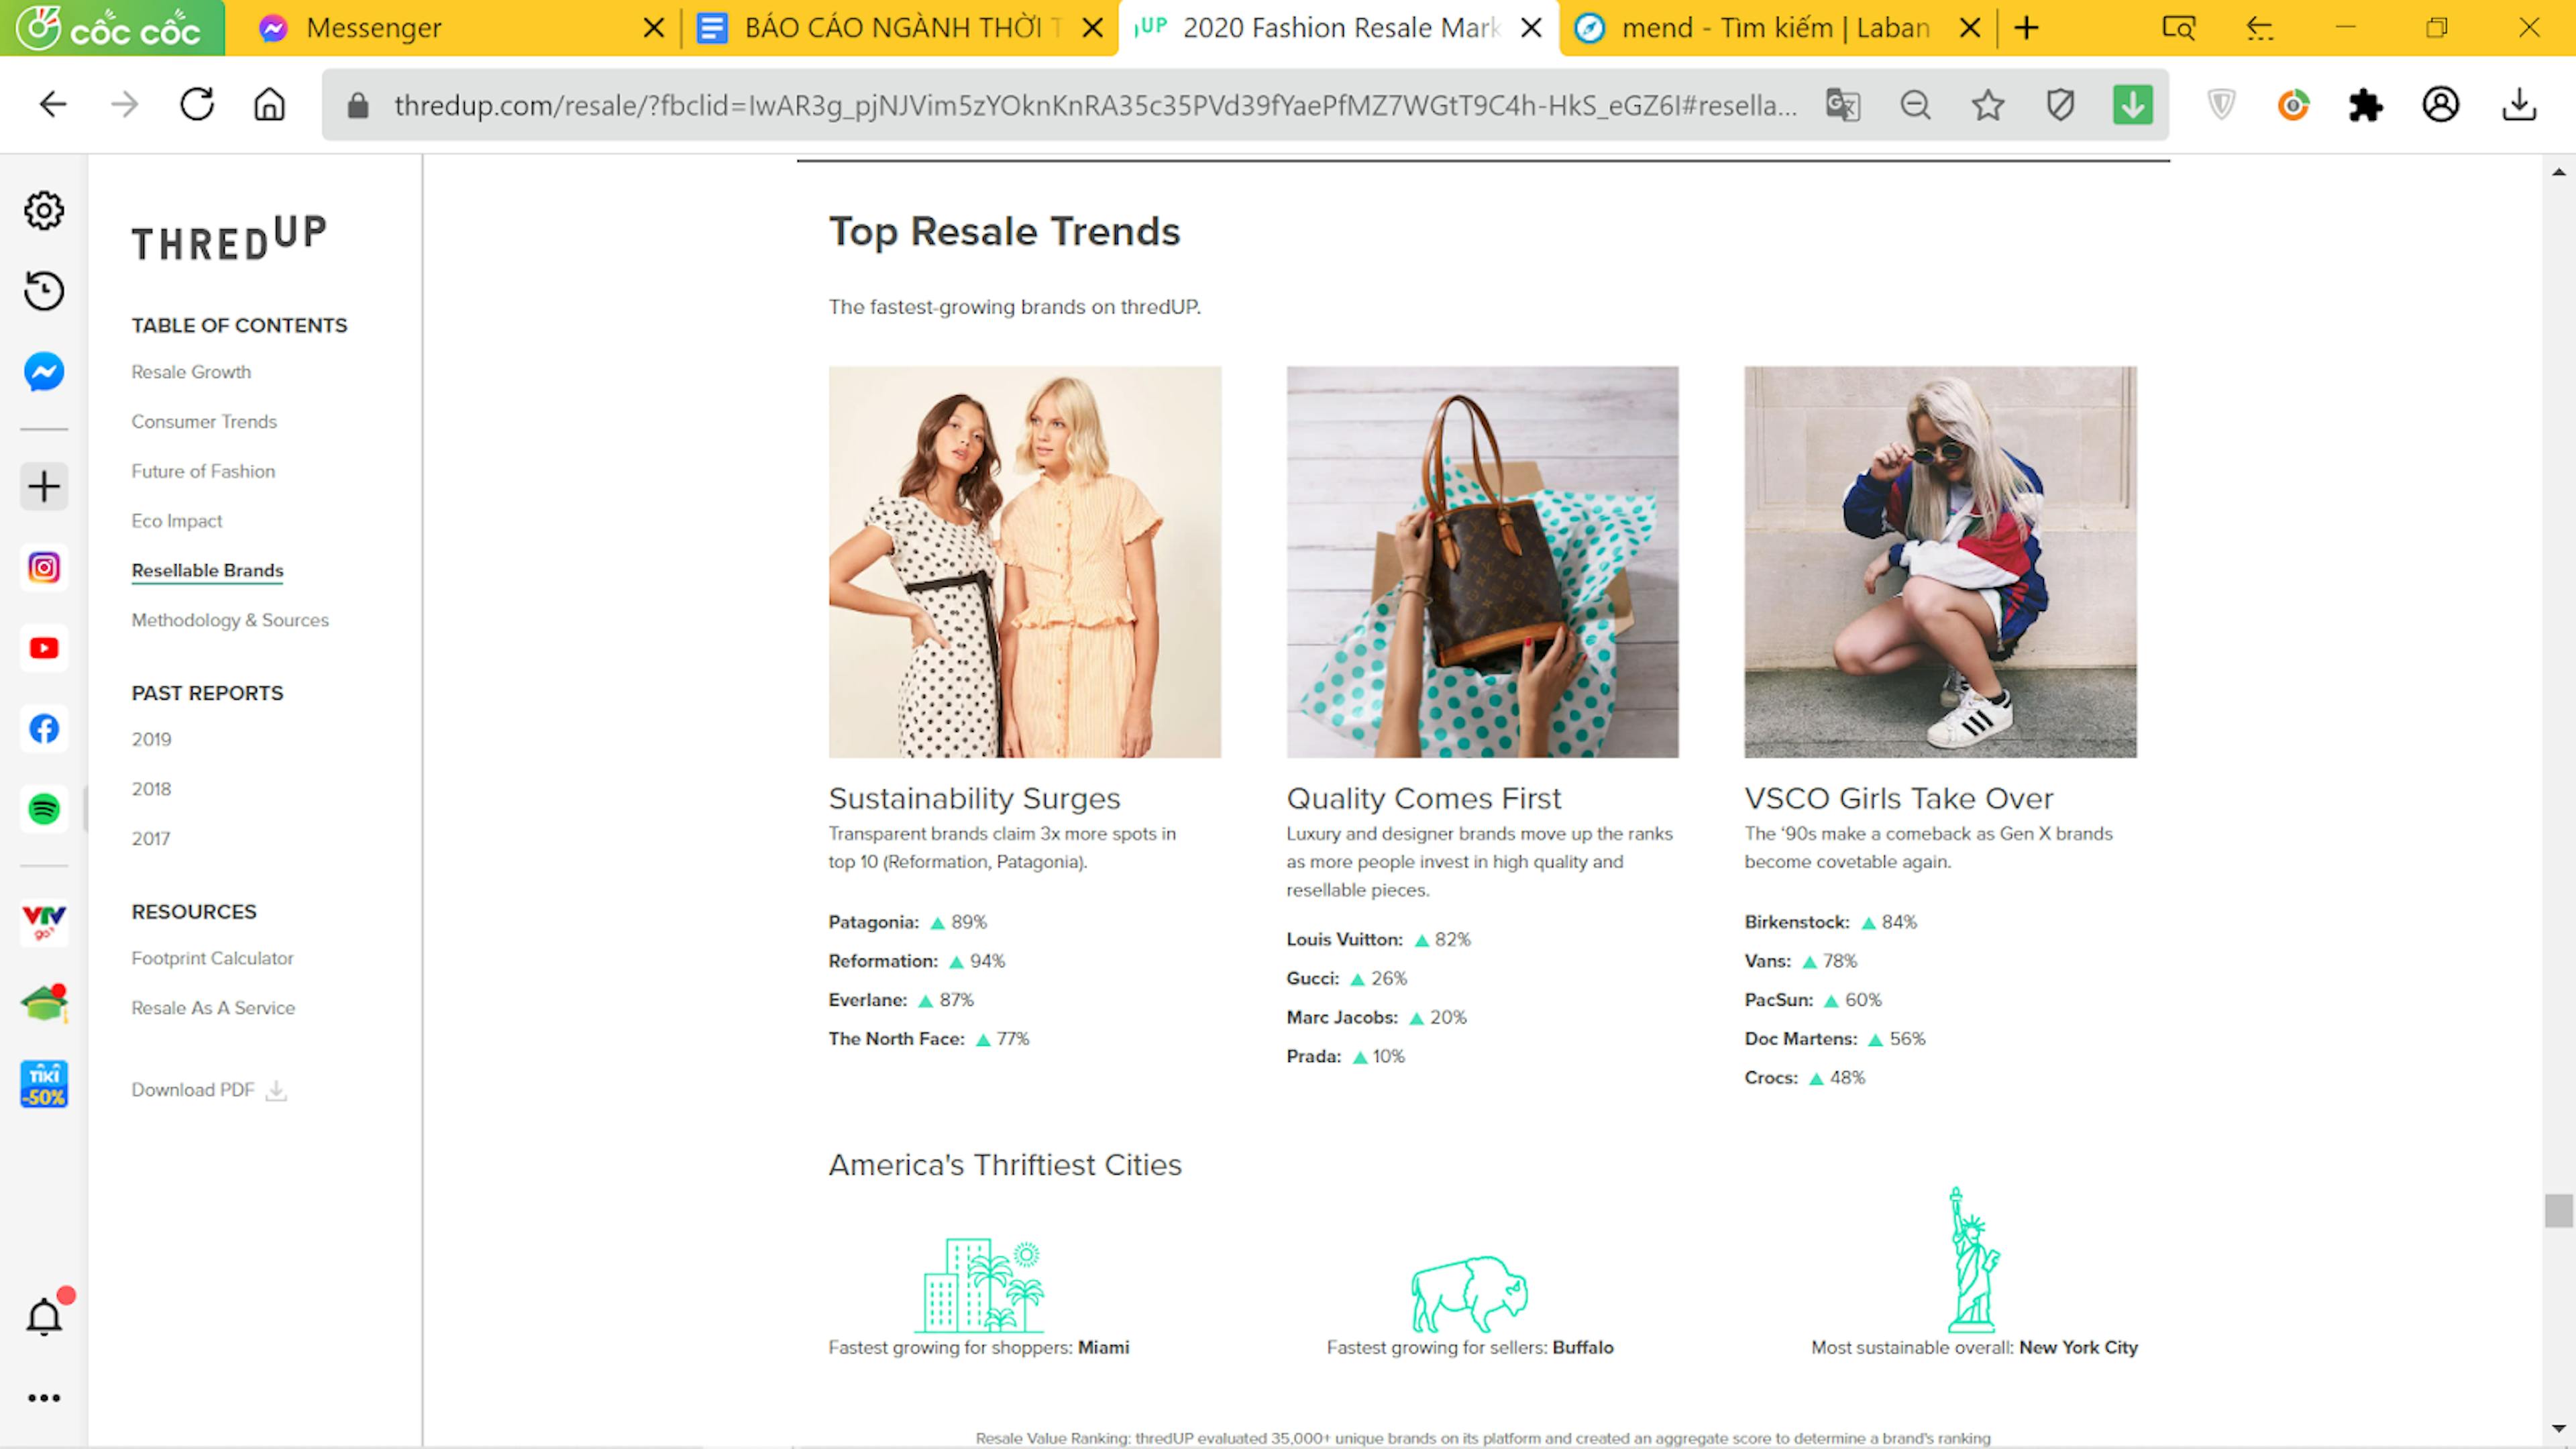Open sidebar settings gear icon
Screen dimensions: 2576x1449
coord(44,211)
